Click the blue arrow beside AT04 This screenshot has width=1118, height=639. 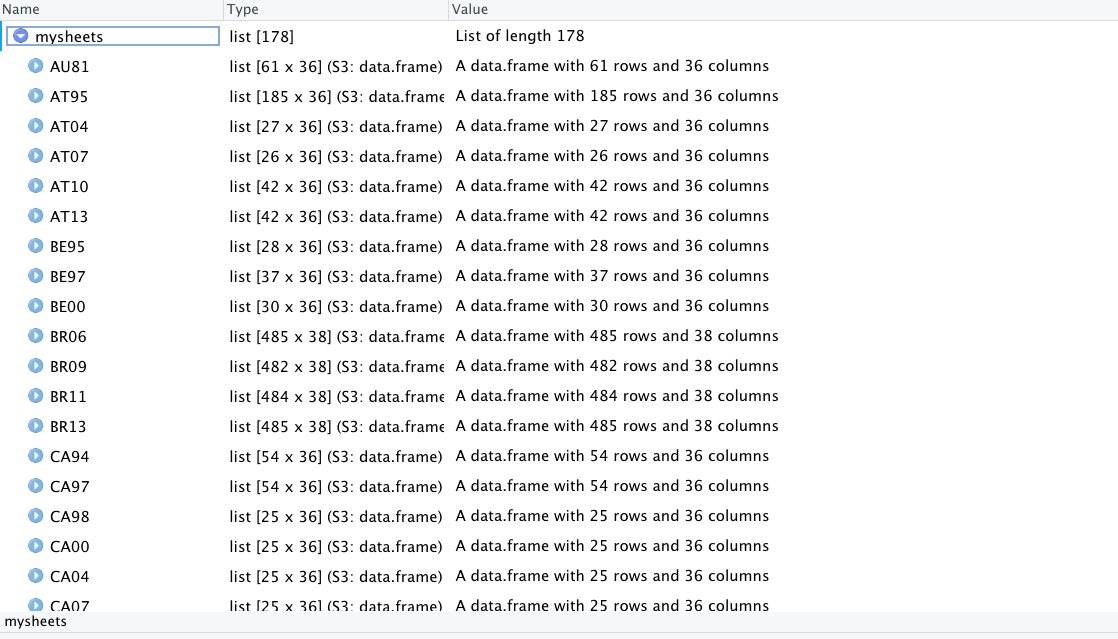[x=36, y=127]
